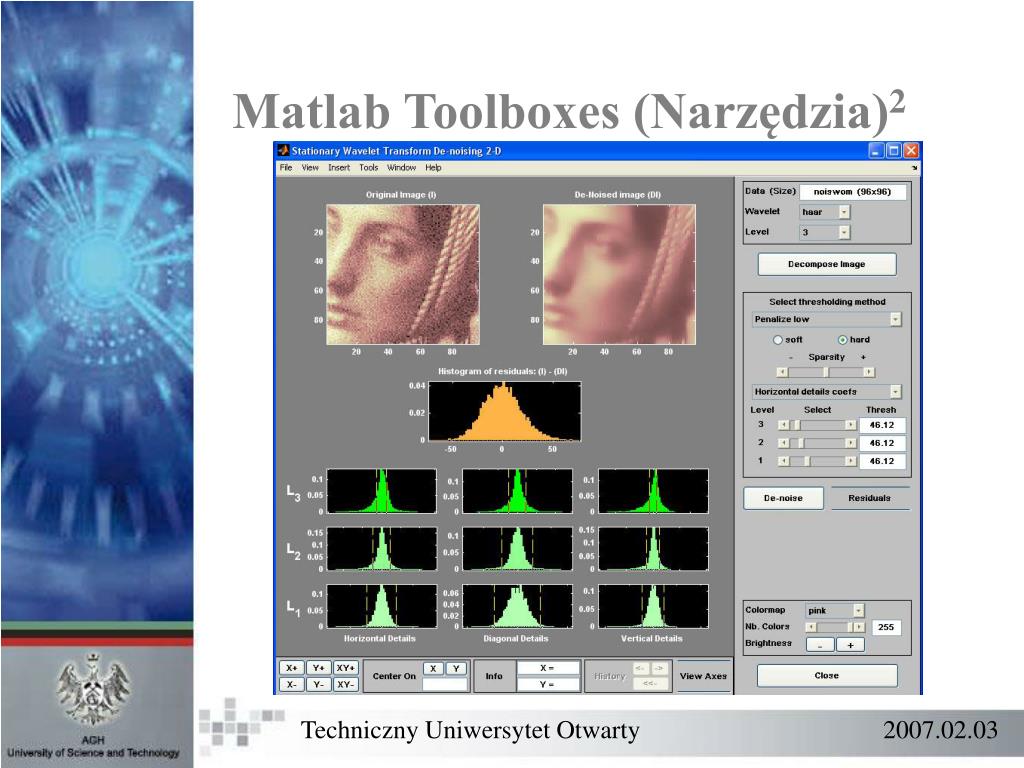Open the Window menu
This screenshot has width=1024, height=768.
[402, 168]
